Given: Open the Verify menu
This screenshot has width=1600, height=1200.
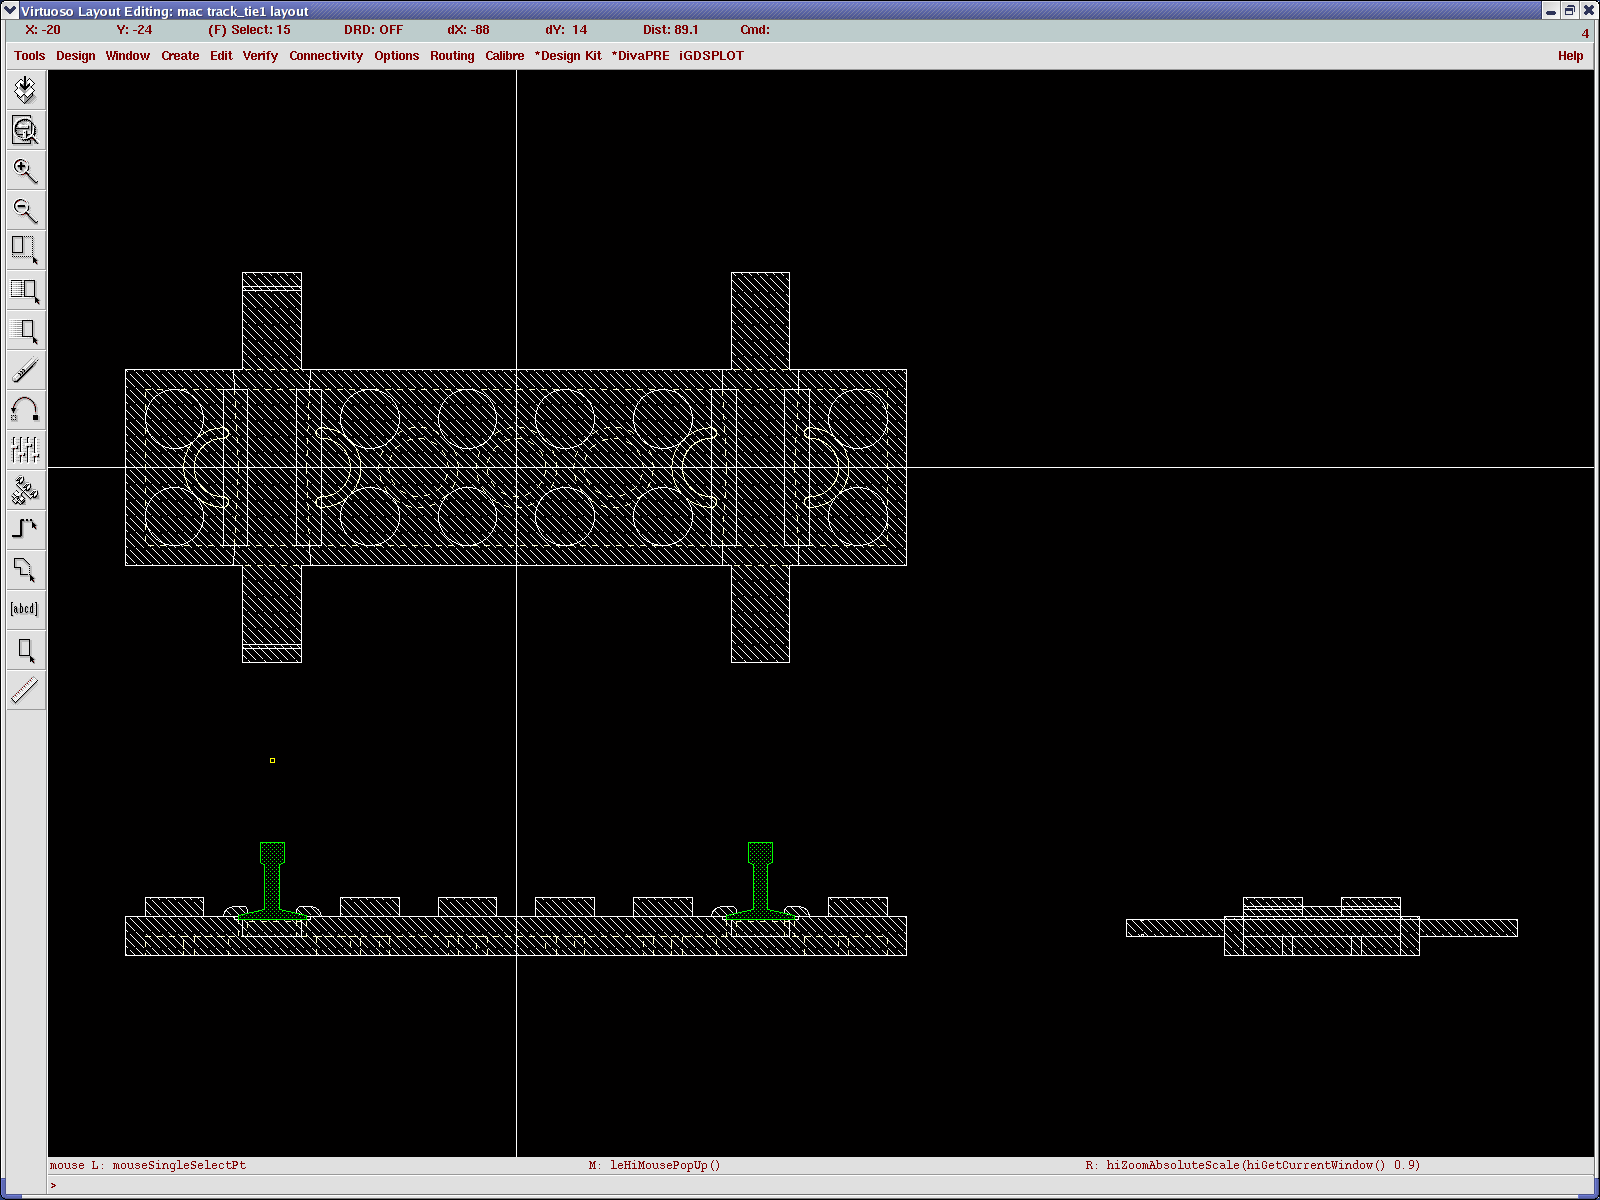Looking at the screenshot, I should coord(260,56).
